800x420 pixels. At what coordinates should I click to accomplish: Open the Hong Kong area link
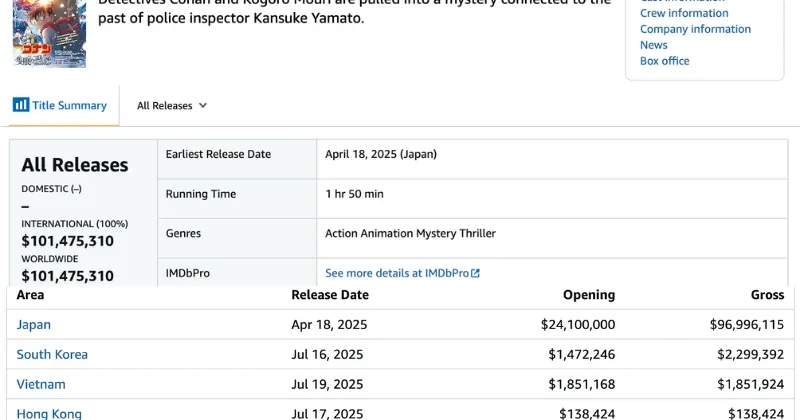tap(49, 413)
